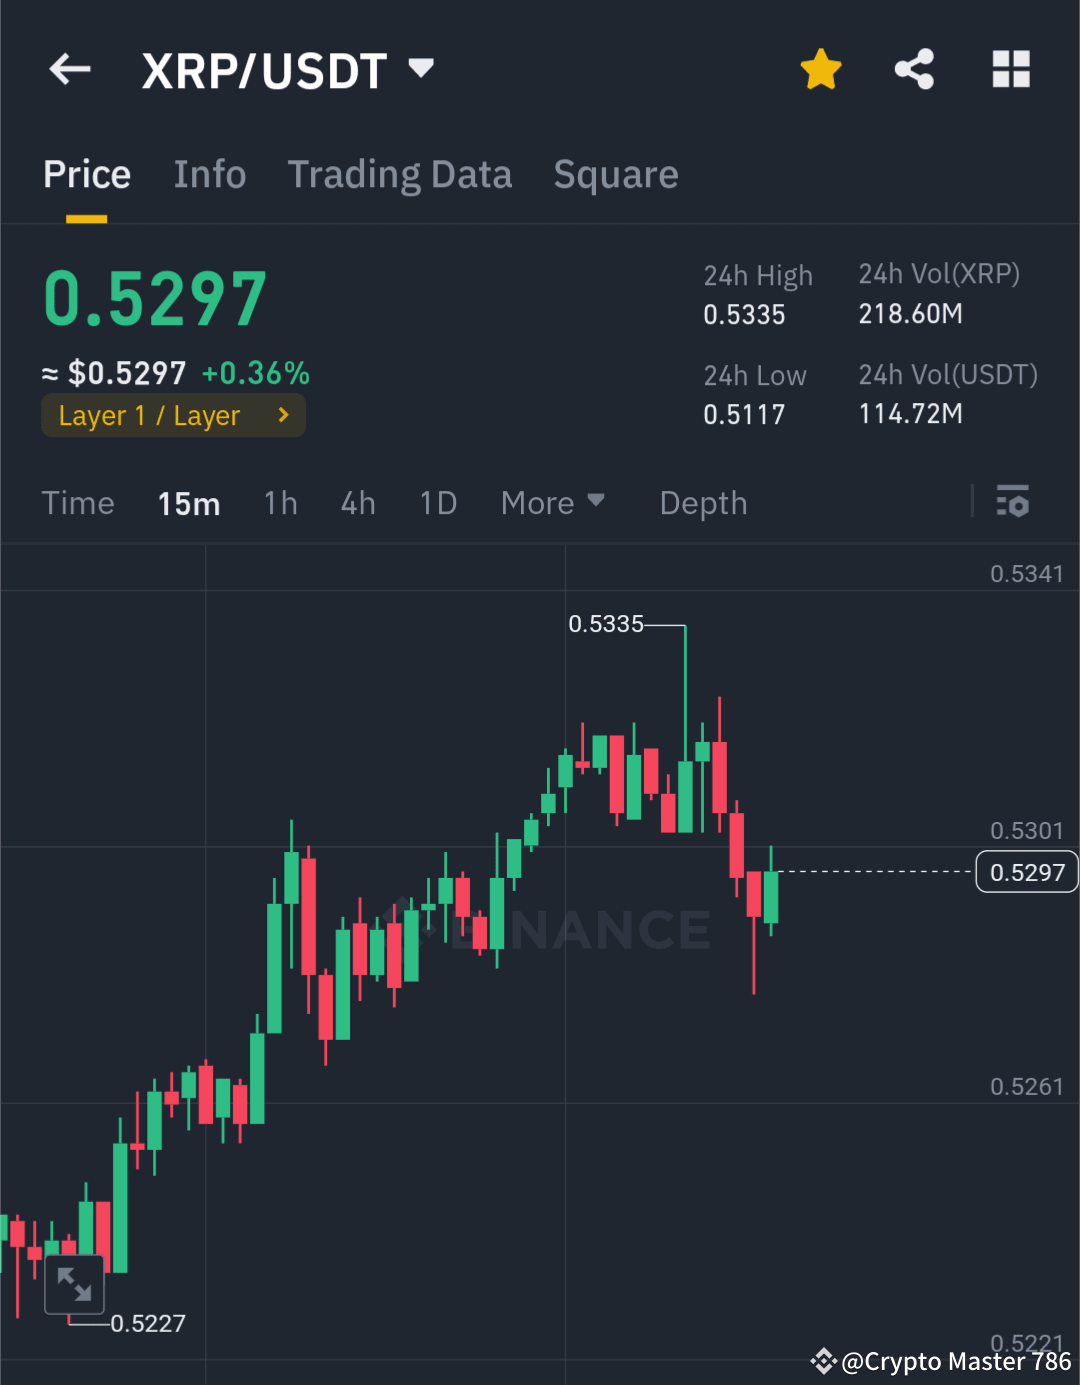Viewport: 1080px width, 1385px height.
Task: Star XRP/USDT as a favorite
Action: click(820, 69)
